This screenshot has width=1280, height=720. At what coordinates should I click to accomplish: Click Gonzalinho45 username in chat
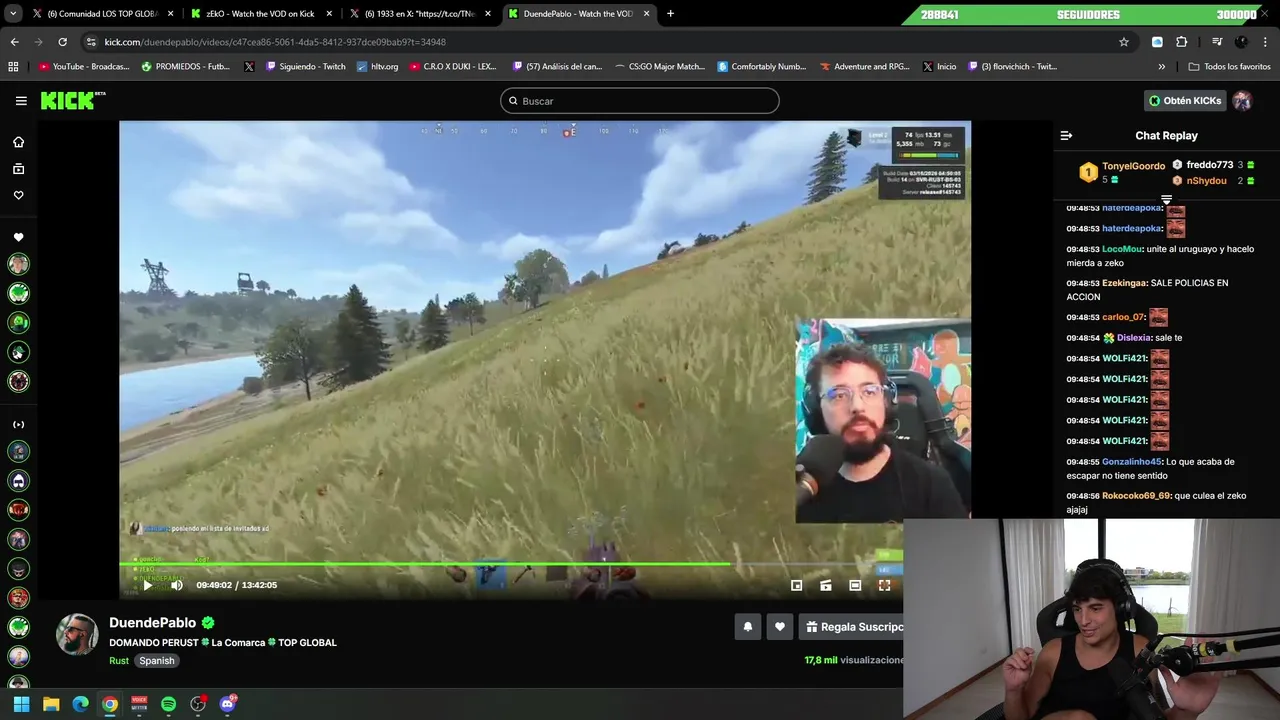coord(1132,462)
